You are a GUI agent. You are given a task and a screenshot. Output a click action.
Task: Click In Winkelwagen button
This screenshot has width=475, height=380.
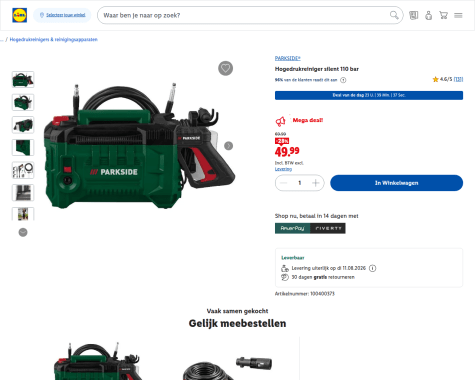(x=396, y=183)
